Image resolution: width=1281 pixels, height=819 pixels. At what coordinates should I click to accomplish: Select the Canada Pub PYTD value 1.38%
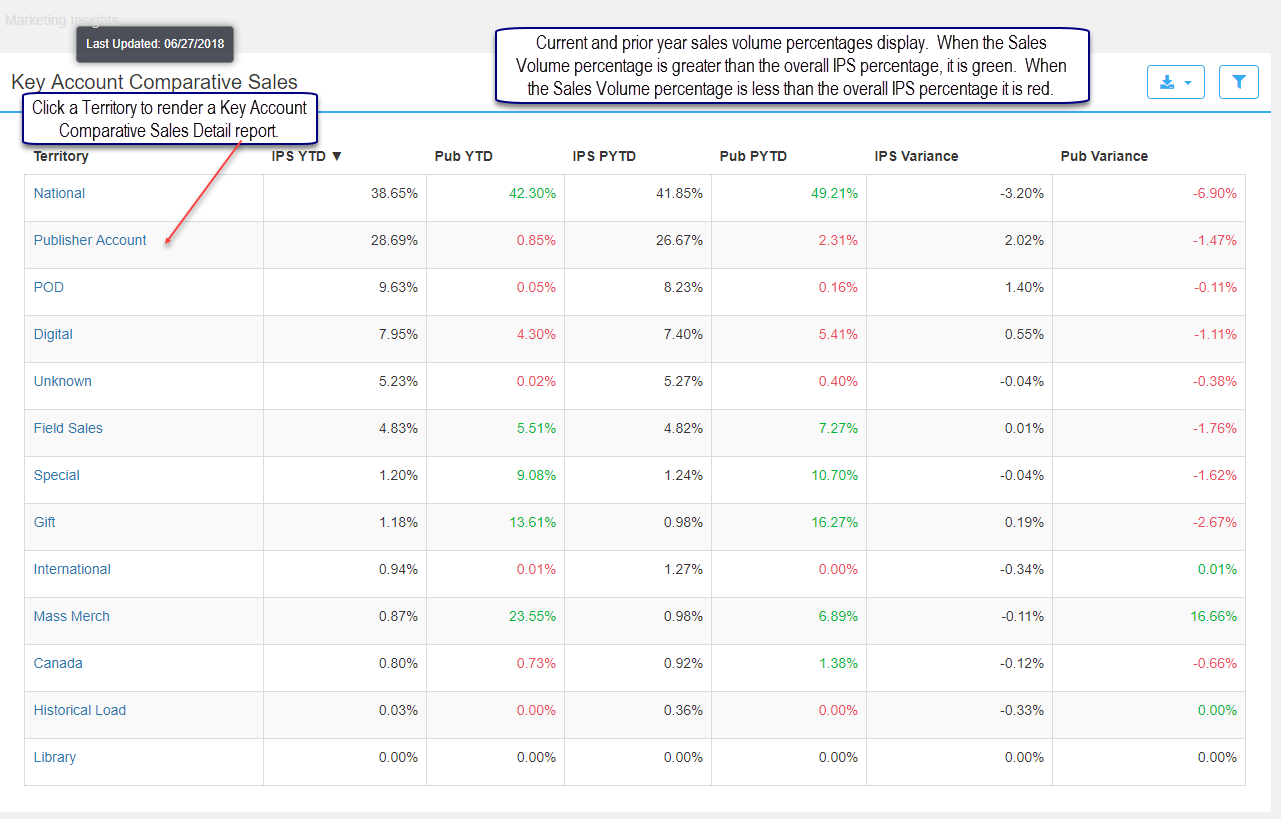pyautogui.click(x=838, y=663)
